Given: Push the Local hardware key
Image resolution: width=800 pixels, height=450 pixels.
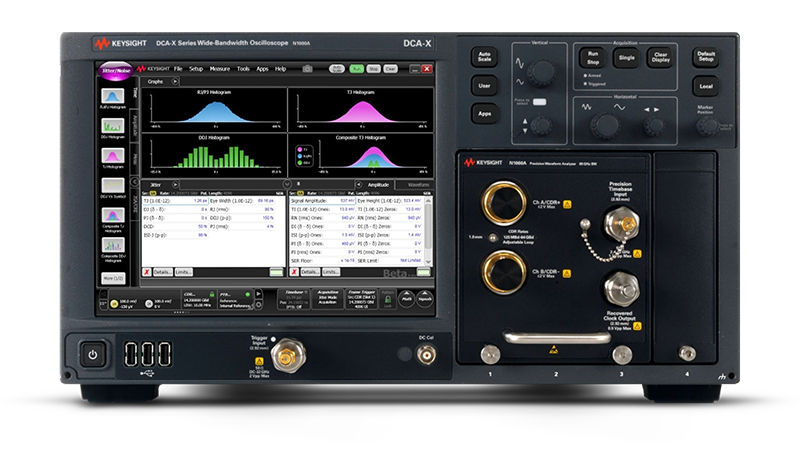Looking at the screenshot, I should point(706,86).
